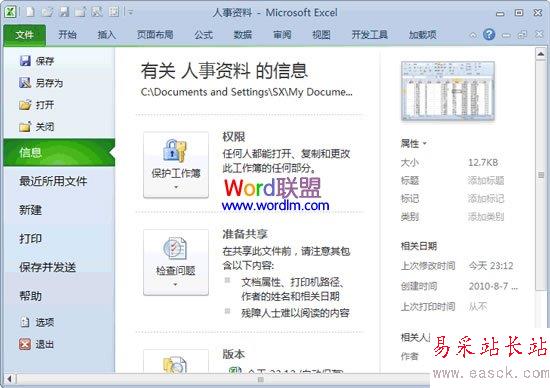
Task: Click the vertical scrollbar thumb
Action: pyautogui.click(x=541, y=174)
